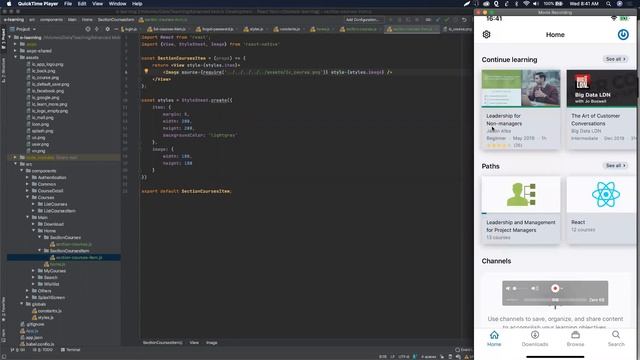Switch to the login.js editor tab

pyautogui.click(x=130, y=29)
